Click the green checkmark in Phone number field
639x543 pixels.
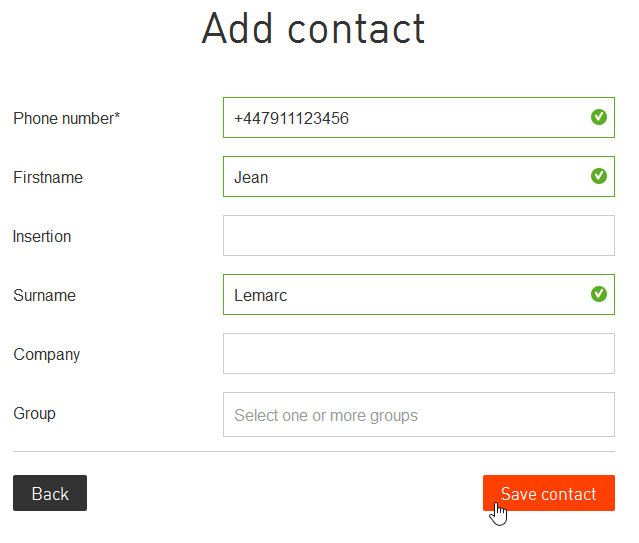point(599,117)
